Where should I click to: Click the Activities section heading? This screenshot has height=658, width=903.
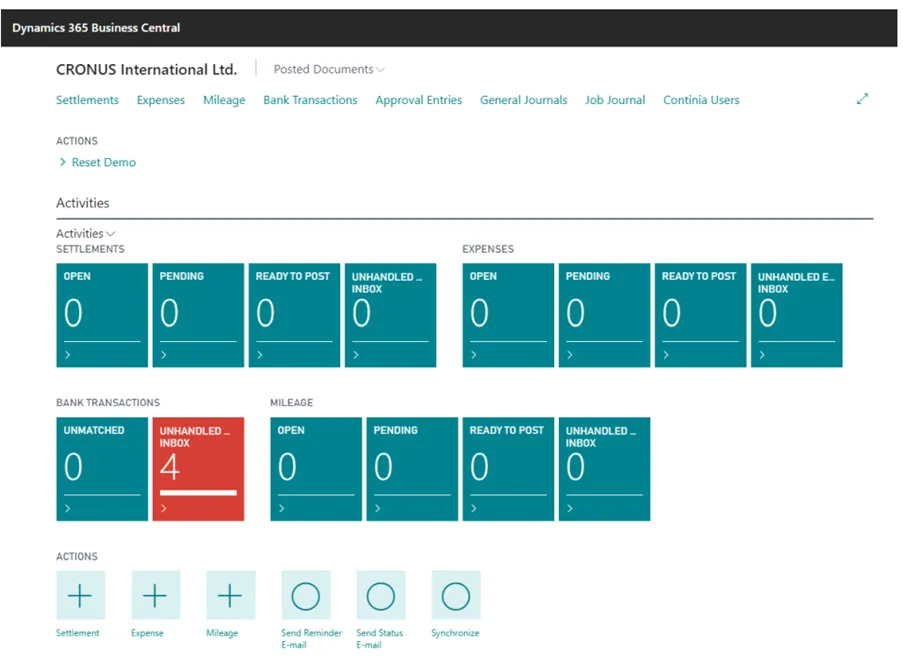click(x=82, y=203)
